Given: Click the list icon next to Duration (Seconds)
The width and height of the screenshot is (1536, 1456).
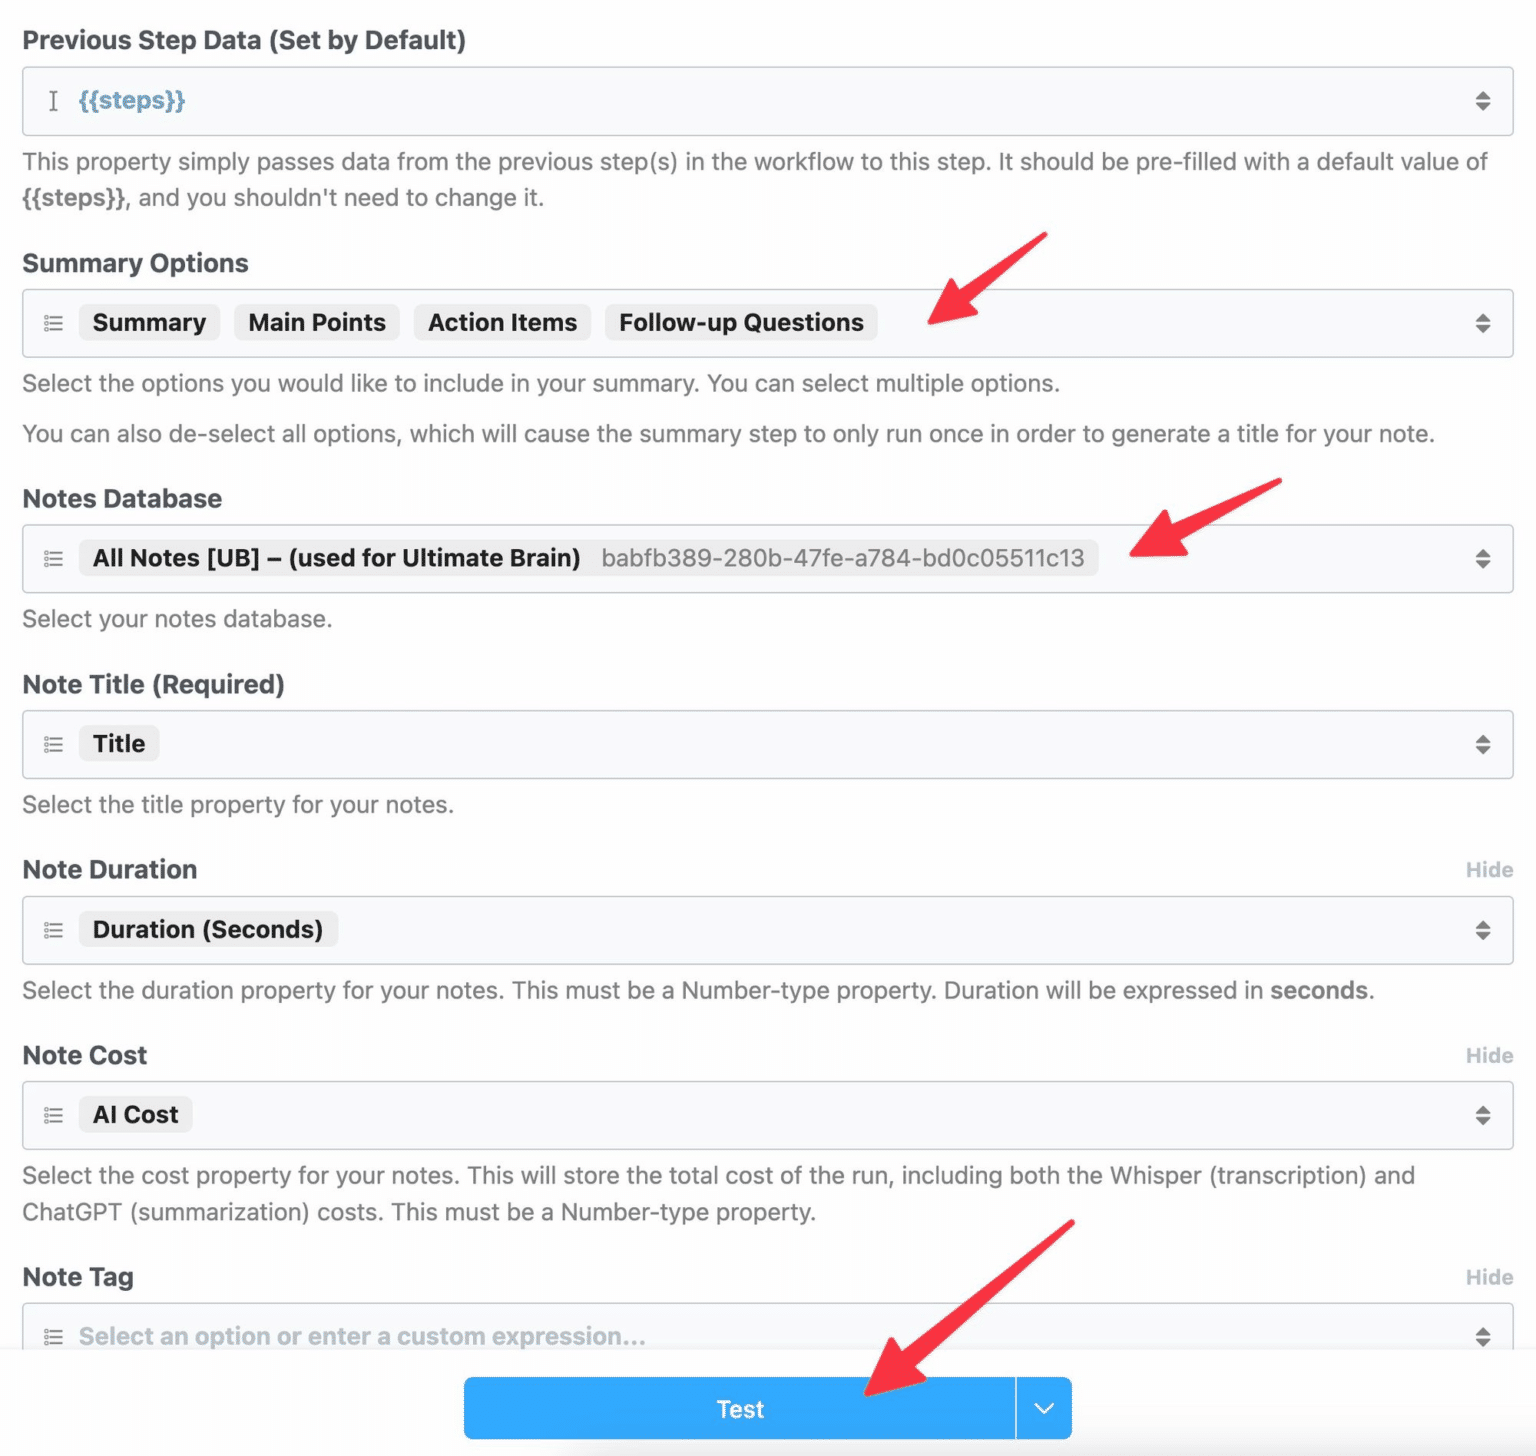Looking at the screenshot, I should click(x=52, y=930).
